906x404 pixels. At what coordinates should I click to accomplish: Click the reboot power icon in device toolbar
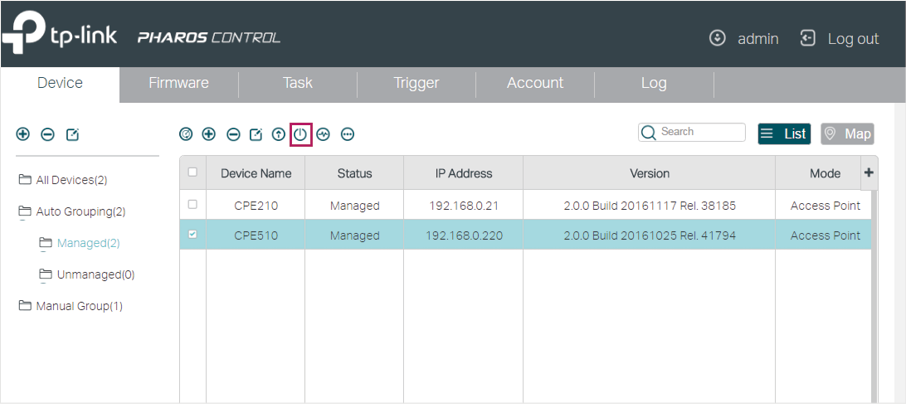300,135
